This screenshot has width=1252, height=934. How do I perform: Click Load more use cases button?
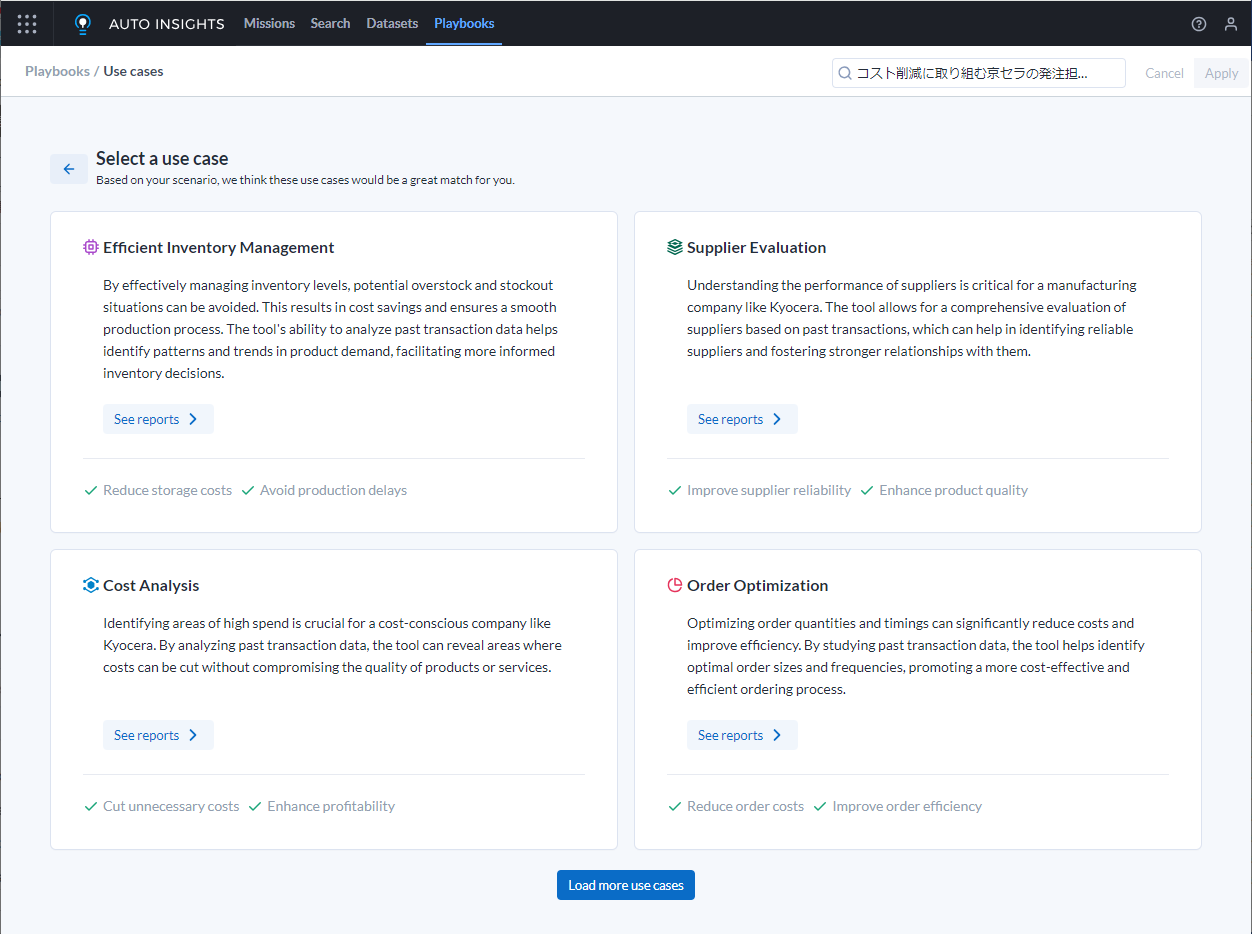[x=626, y=885]
